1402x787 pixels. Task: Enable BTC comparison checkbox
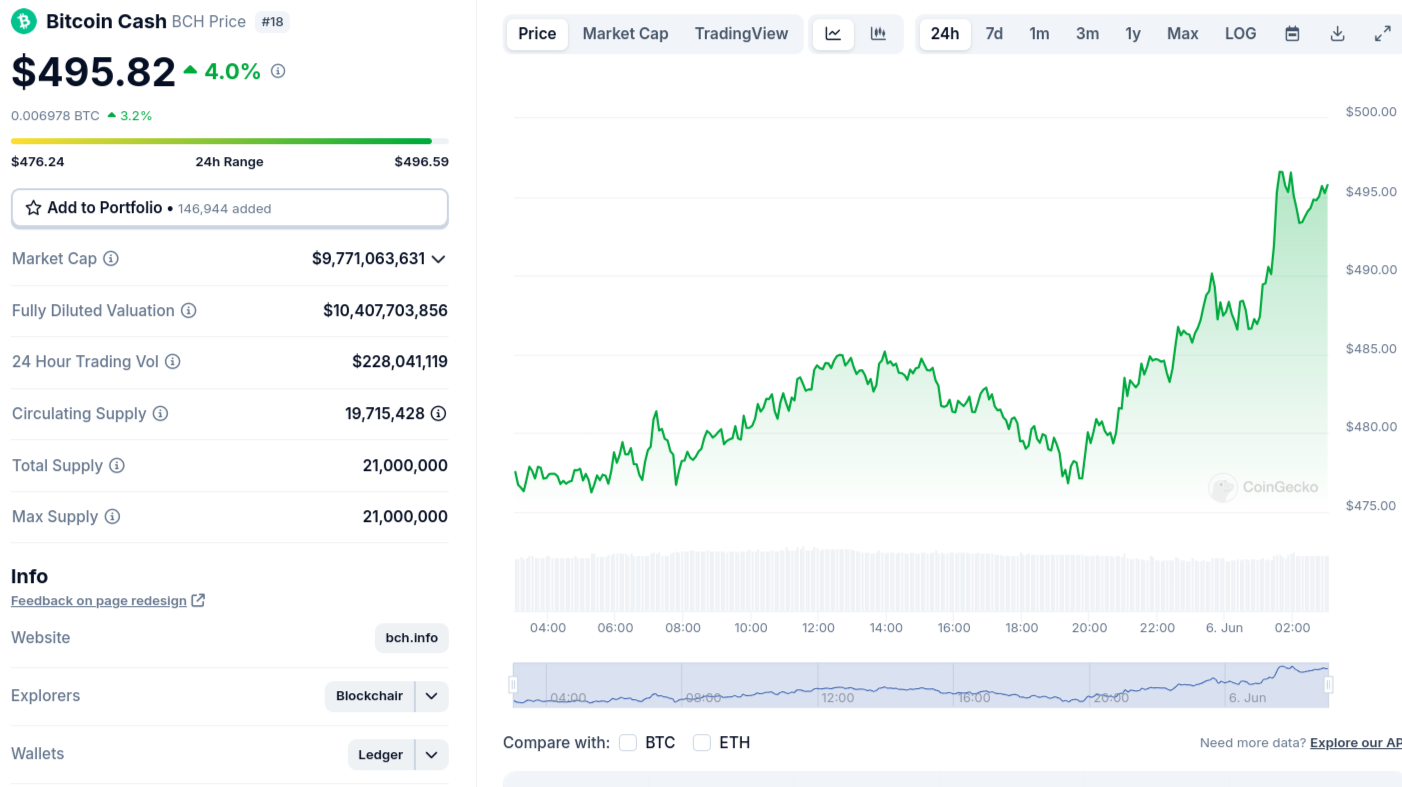click(x=628, y=742)
